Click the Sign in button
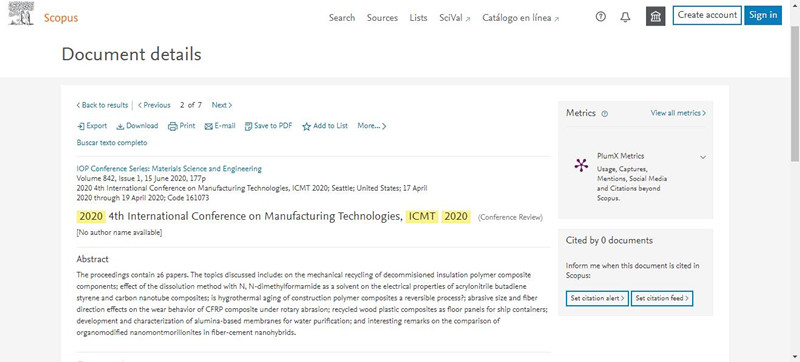 (x=763, y=15)
